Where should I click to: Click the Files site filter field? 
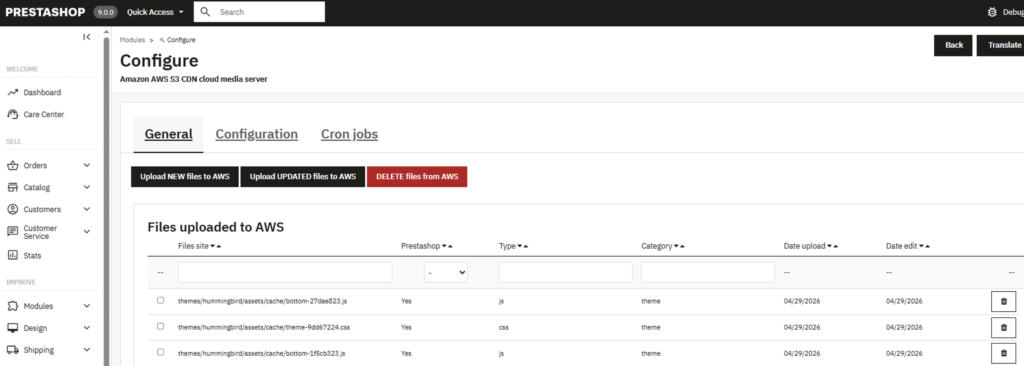point(285,273)
